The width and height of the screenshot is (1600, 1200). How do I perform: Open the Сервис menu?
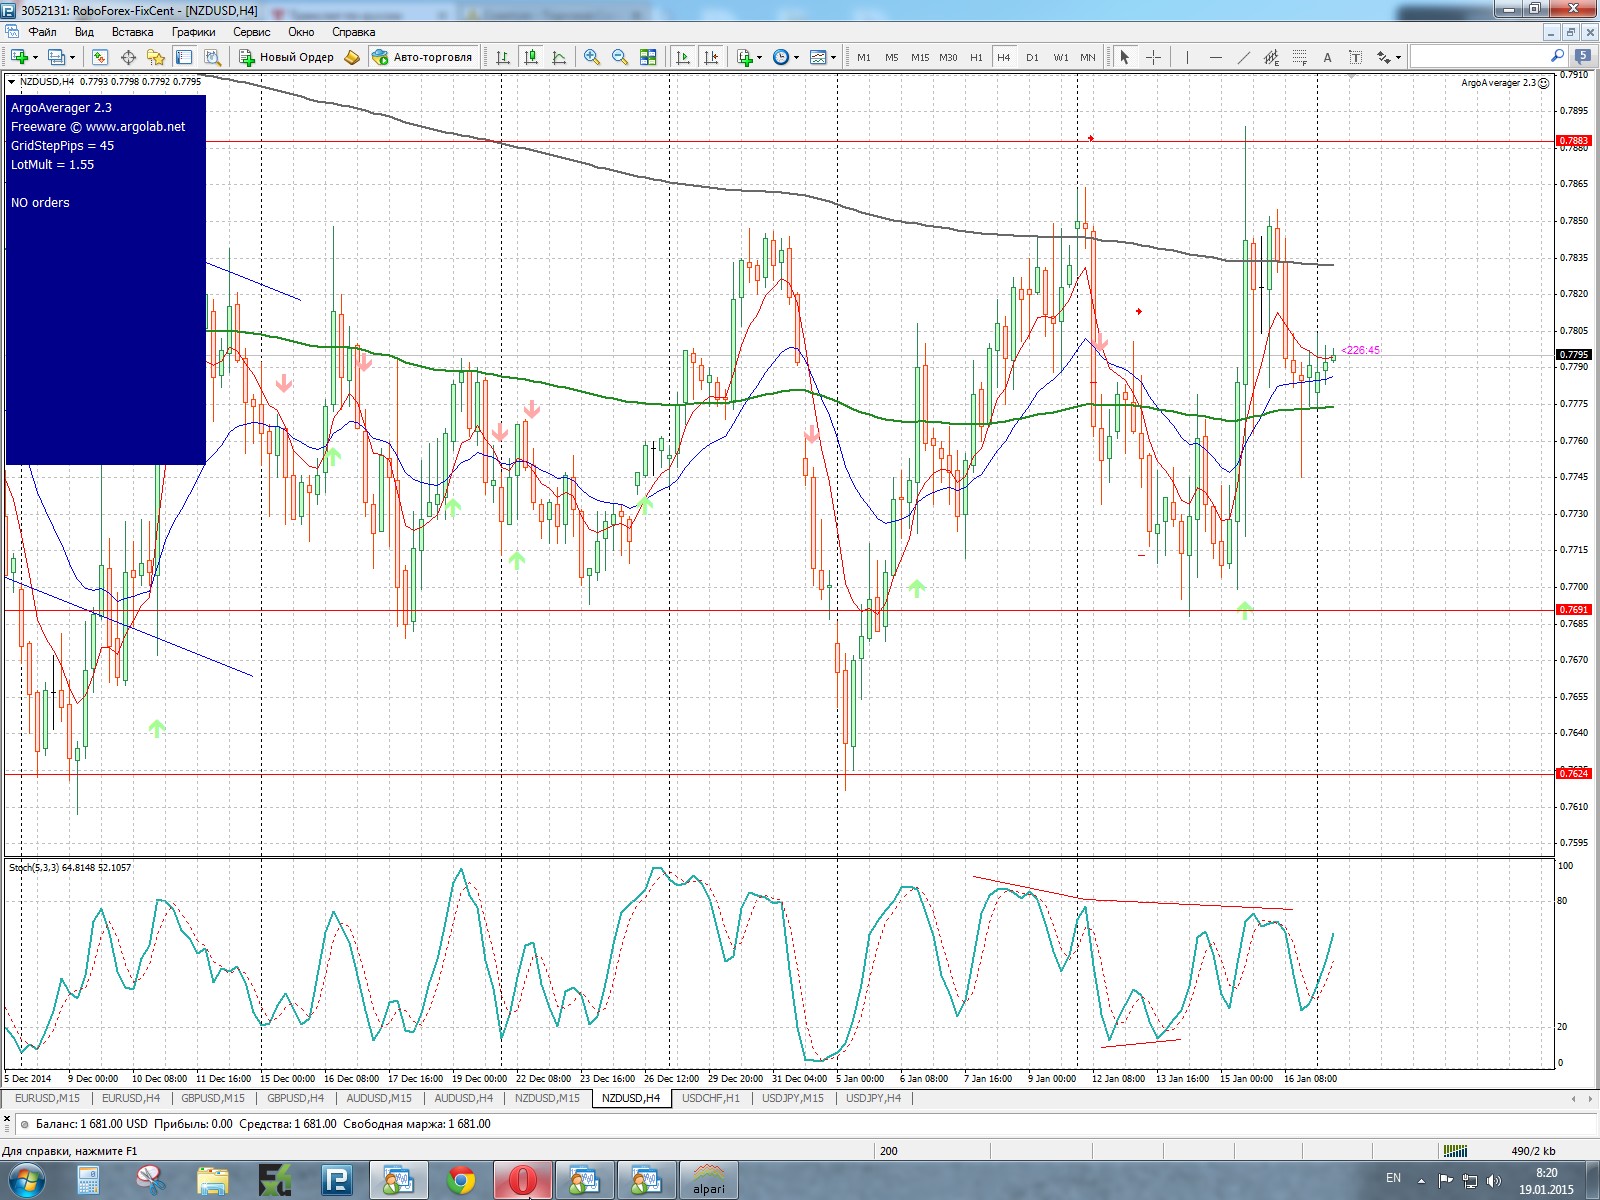(251, 32)
